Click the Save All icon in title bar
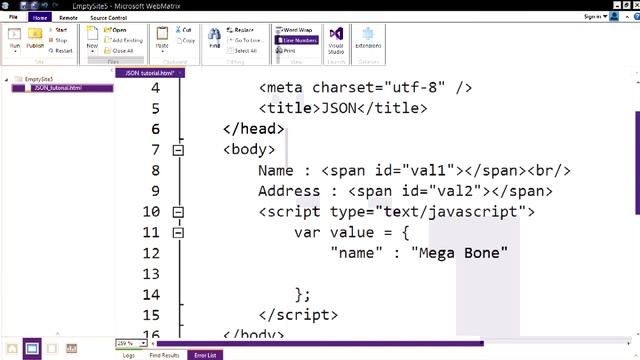The width and height of the screenshot is (640, 360). 34,6
